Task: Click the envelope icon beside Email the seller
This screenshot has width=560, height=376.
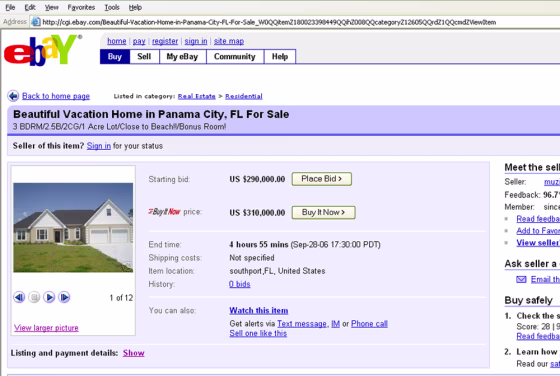Action: [x=521, y=279]
